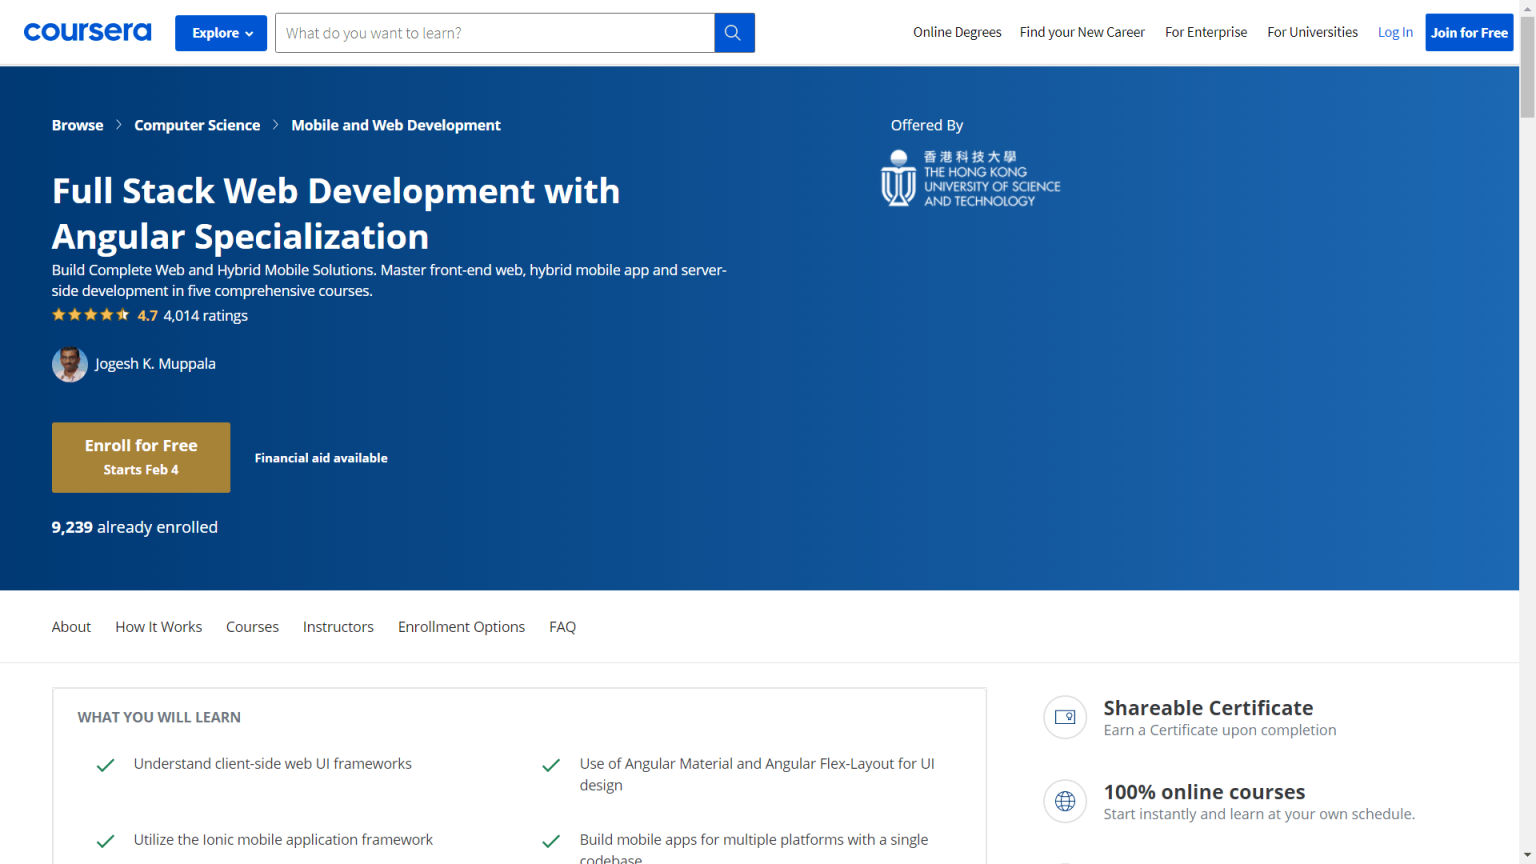Expand the breadcrumb arrow after Browse
Screen dimensions: 1536x864
[x=118, y=125]
